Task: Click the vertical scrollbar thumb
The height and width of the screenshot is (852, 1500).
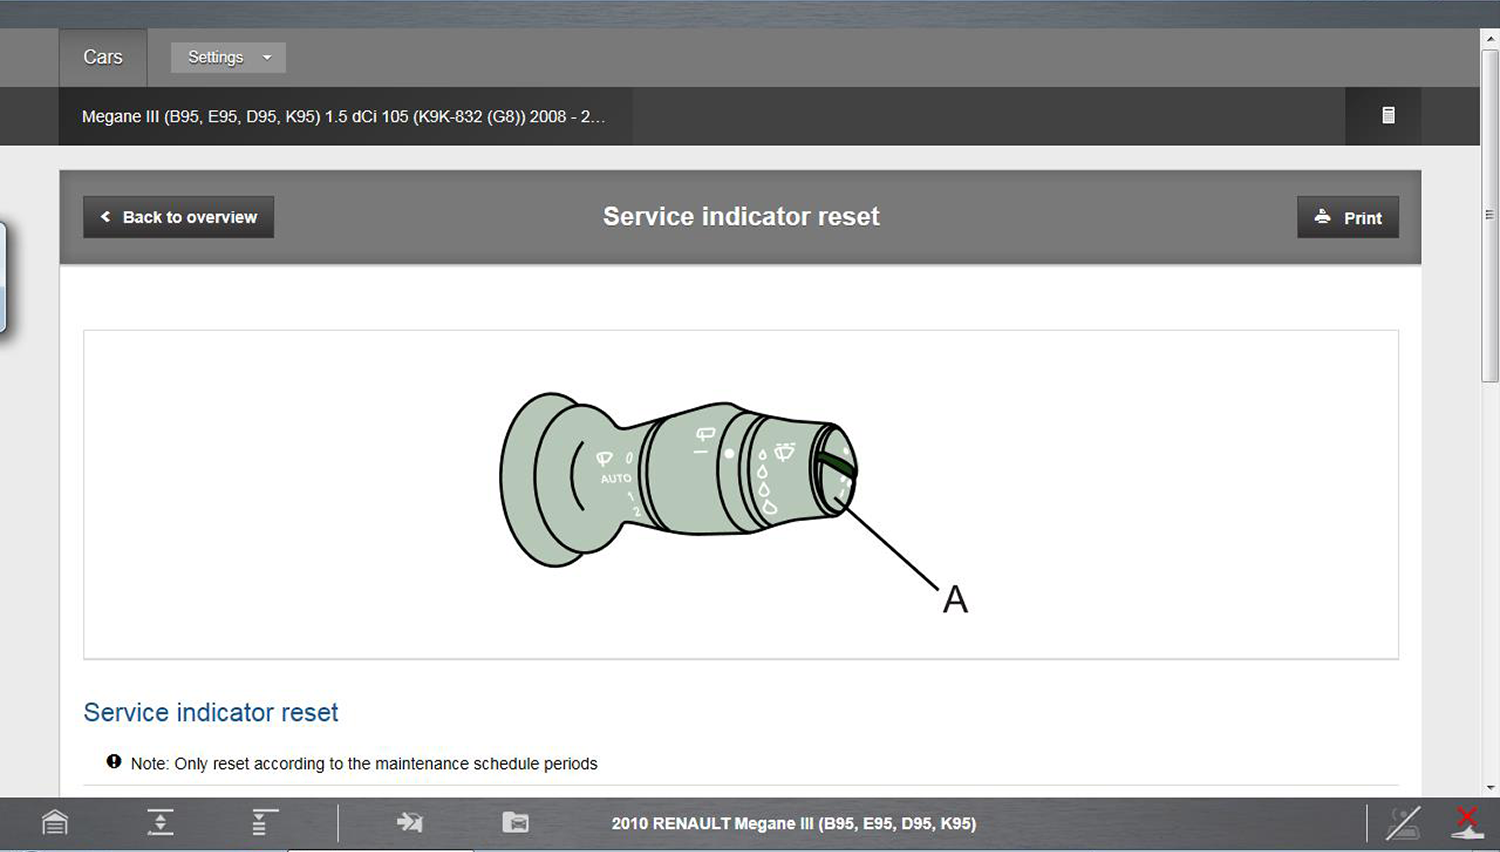Action: click(1490, 215)
